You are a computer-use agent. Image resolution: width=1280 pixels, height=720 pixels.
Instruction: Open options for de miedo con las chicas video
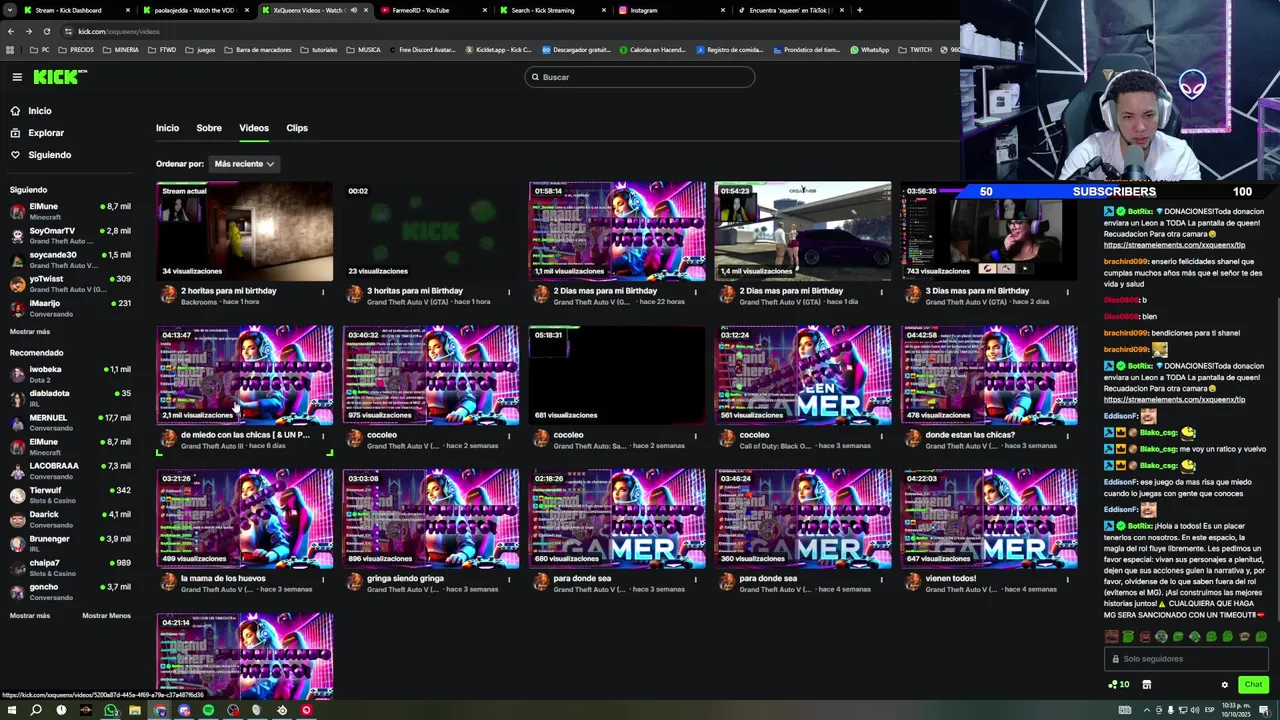323,436
